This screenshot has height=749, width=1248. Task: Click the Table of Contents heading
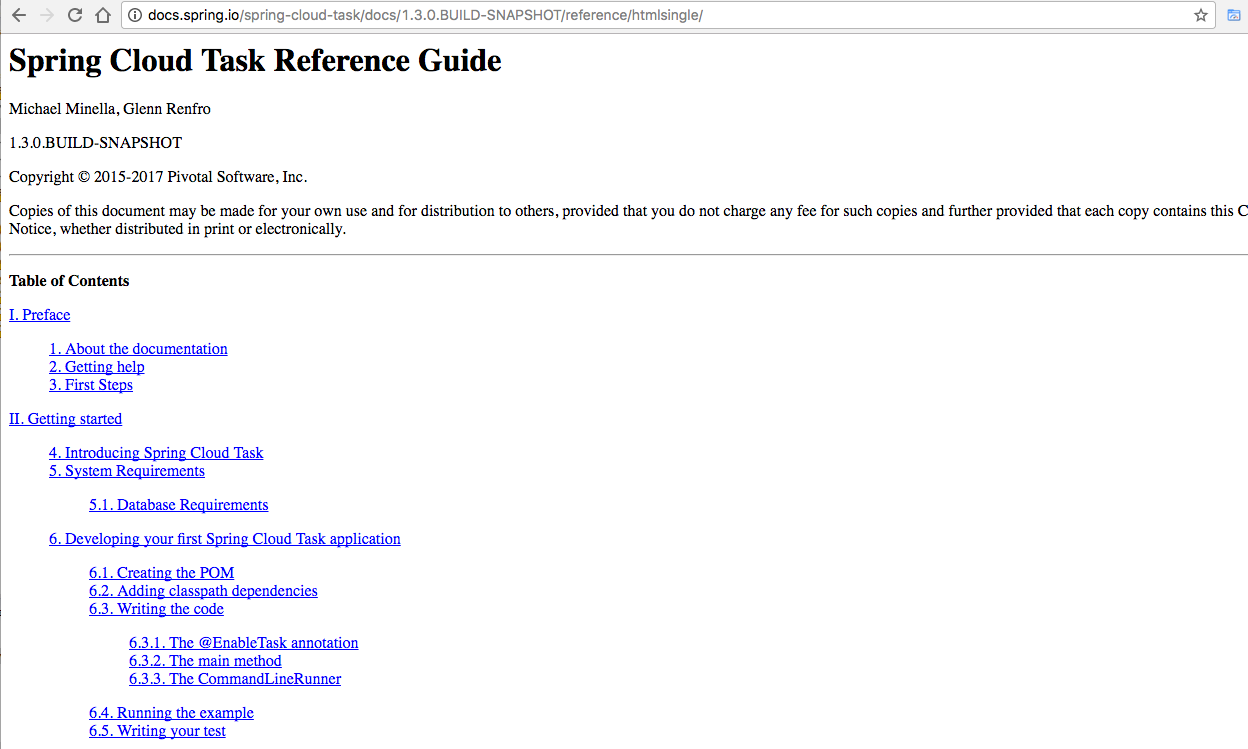(x=69, y=281)
